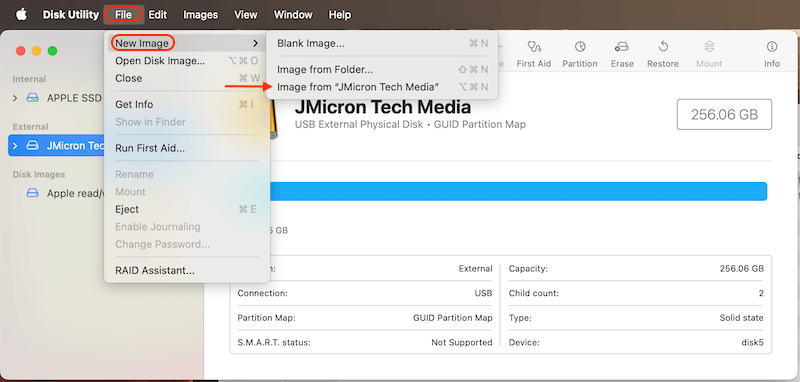Click the yellow minimize window button
This screenshot has width=800, height=382.
[36, 51]
